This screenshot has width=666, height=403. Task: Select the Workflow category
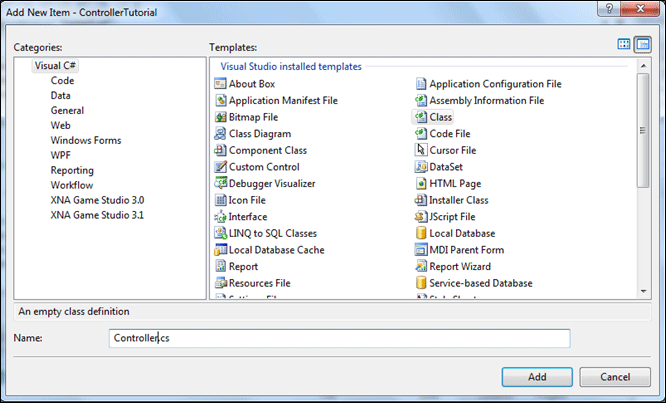coord(72,185)
